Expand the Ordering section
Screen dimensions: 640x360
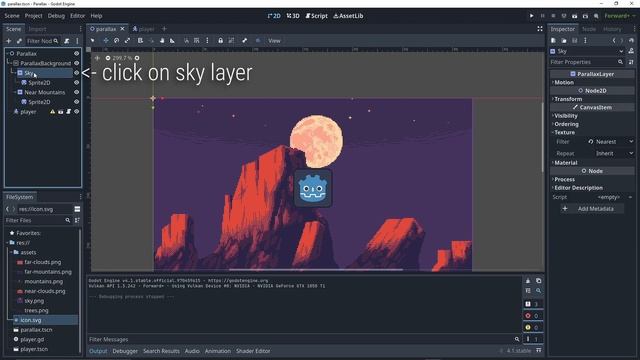click(x=592, y=124)
